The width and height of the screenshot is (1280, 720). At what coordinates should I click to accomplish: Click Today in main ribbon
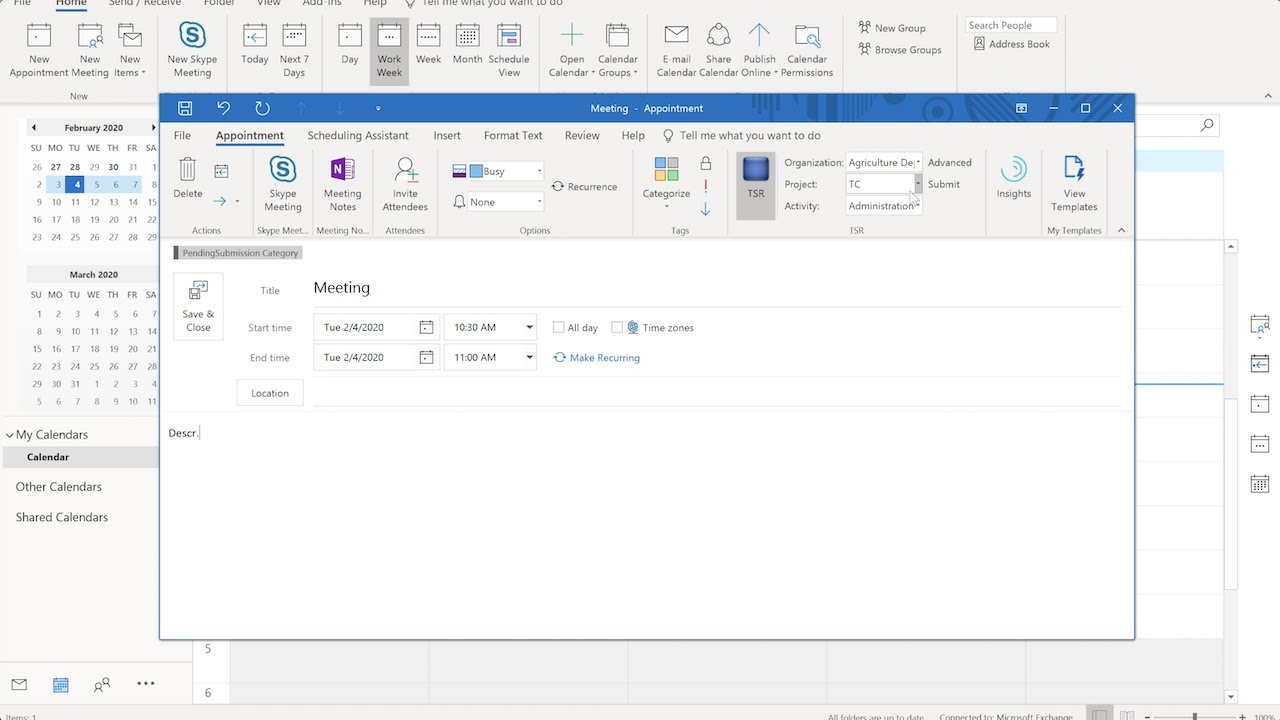click(255, 45)
